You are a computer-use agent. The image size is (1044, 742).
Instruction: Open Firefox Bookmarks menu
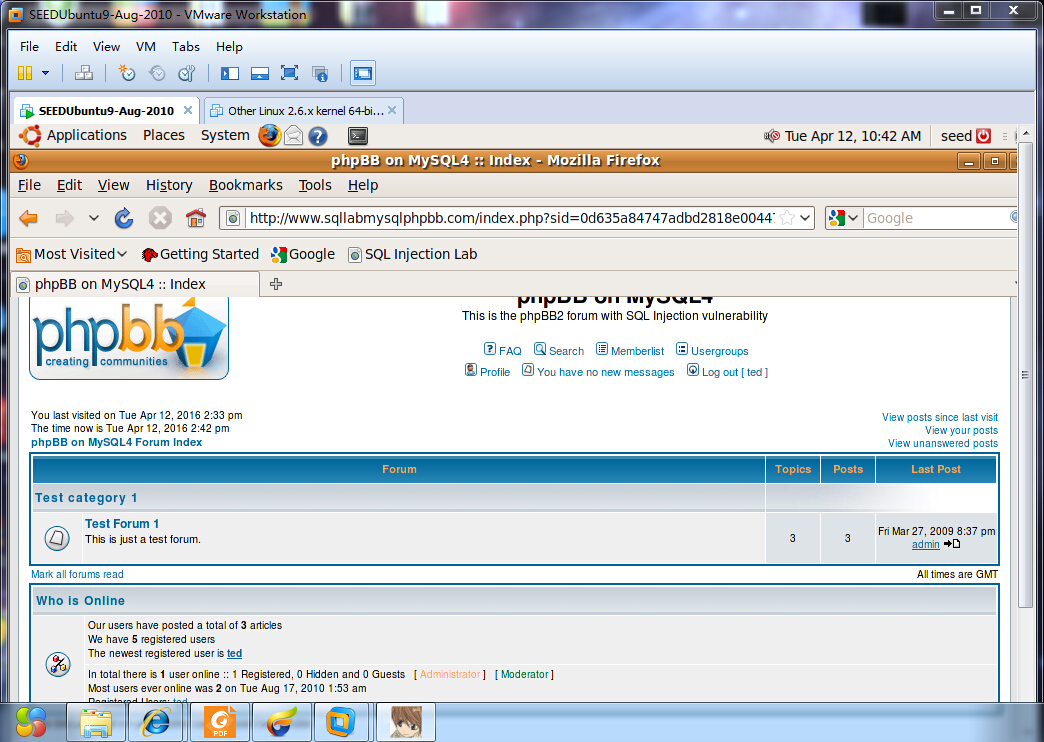click(246, 185)
